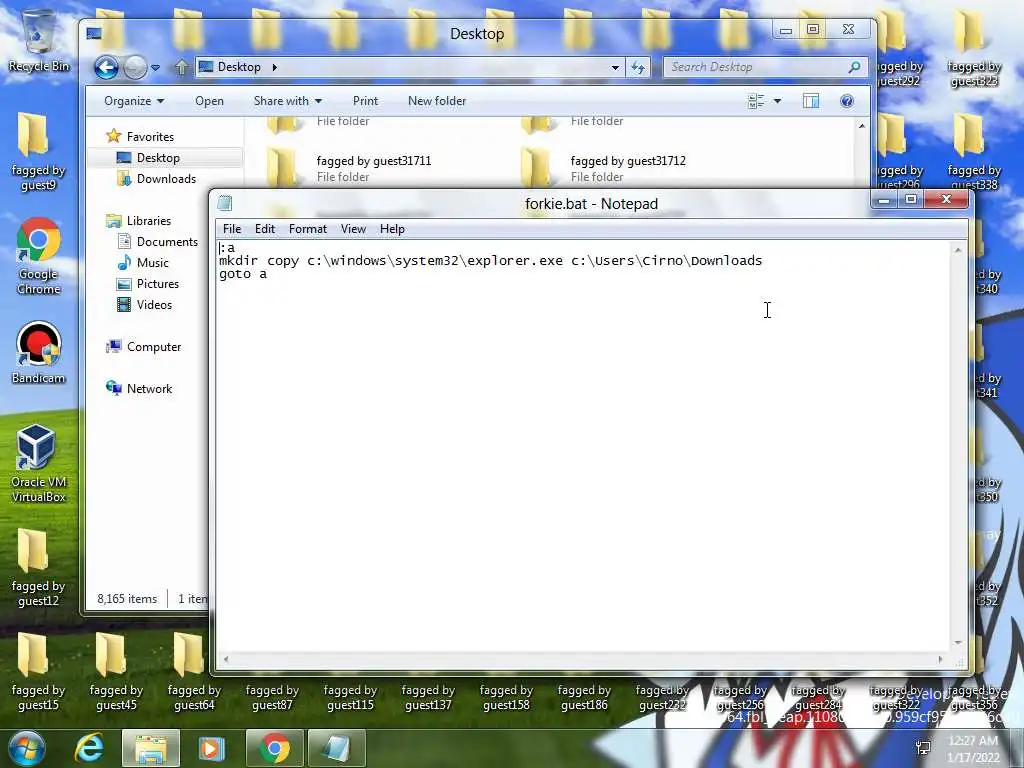Click the Explorer Forward navigation arrow
This screenshot has width=1024, height=768.
coord(135,67)
